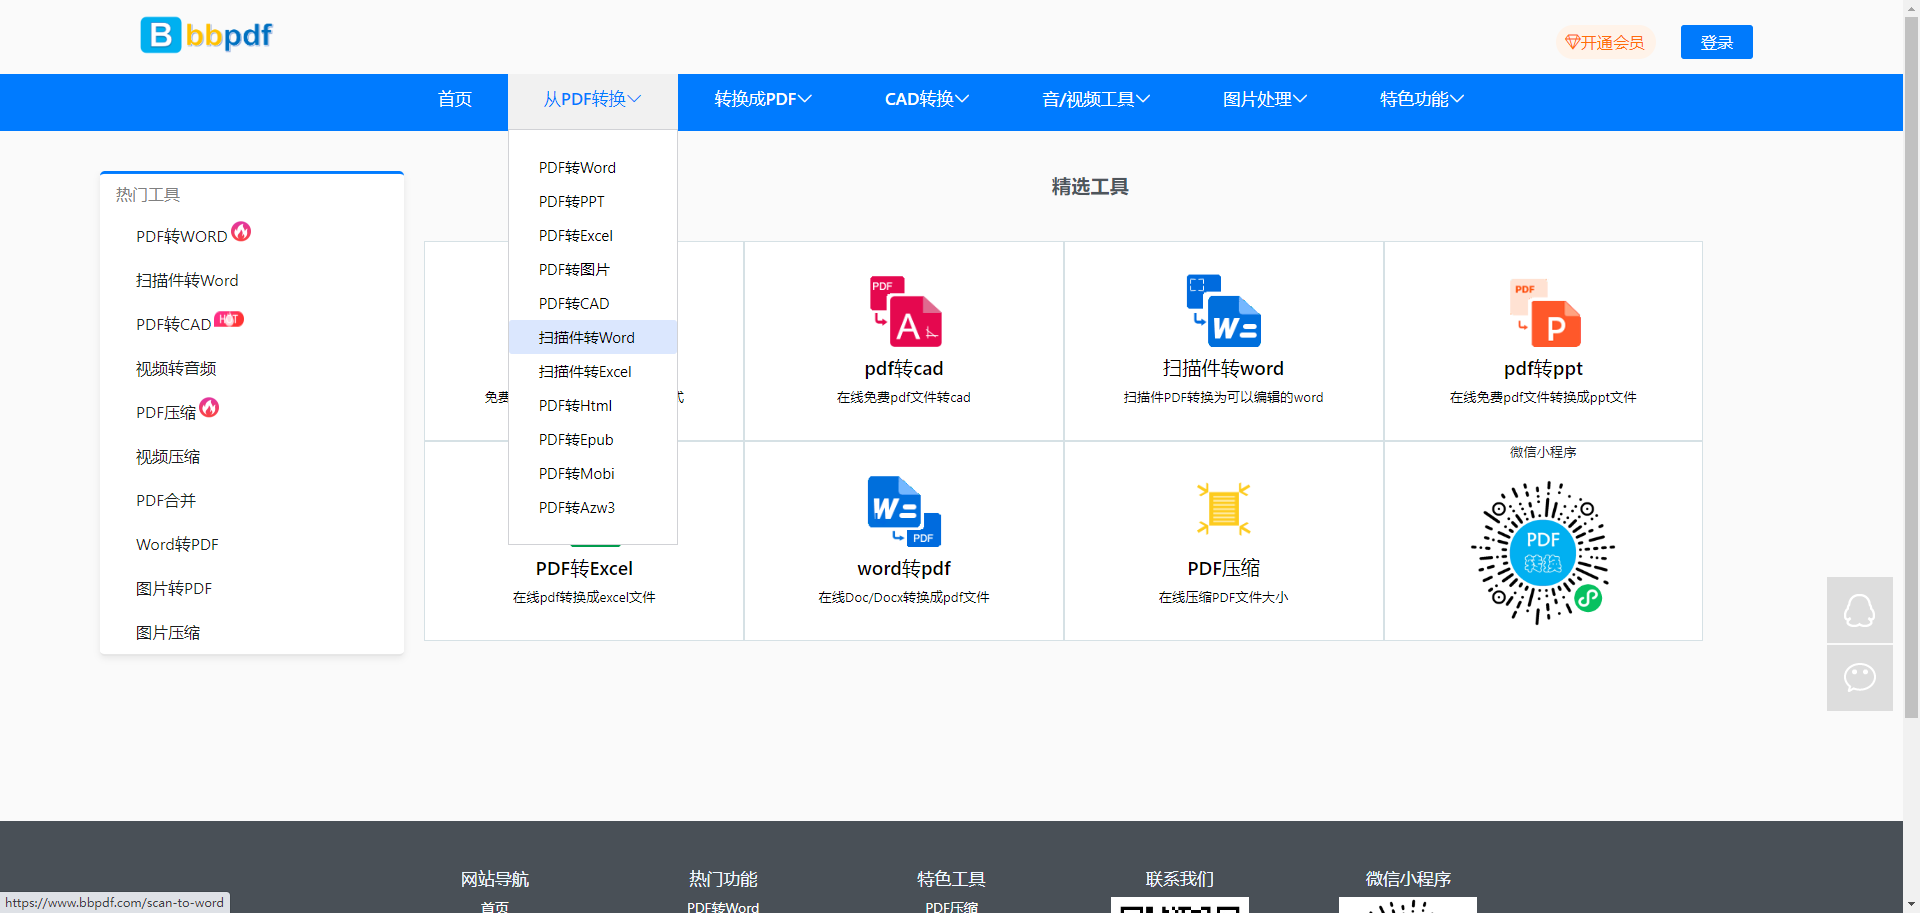Open the PDF压缩 compress icon
Screen dimensions: 1920x913
pyautogui.click(x=1224, y=509)
